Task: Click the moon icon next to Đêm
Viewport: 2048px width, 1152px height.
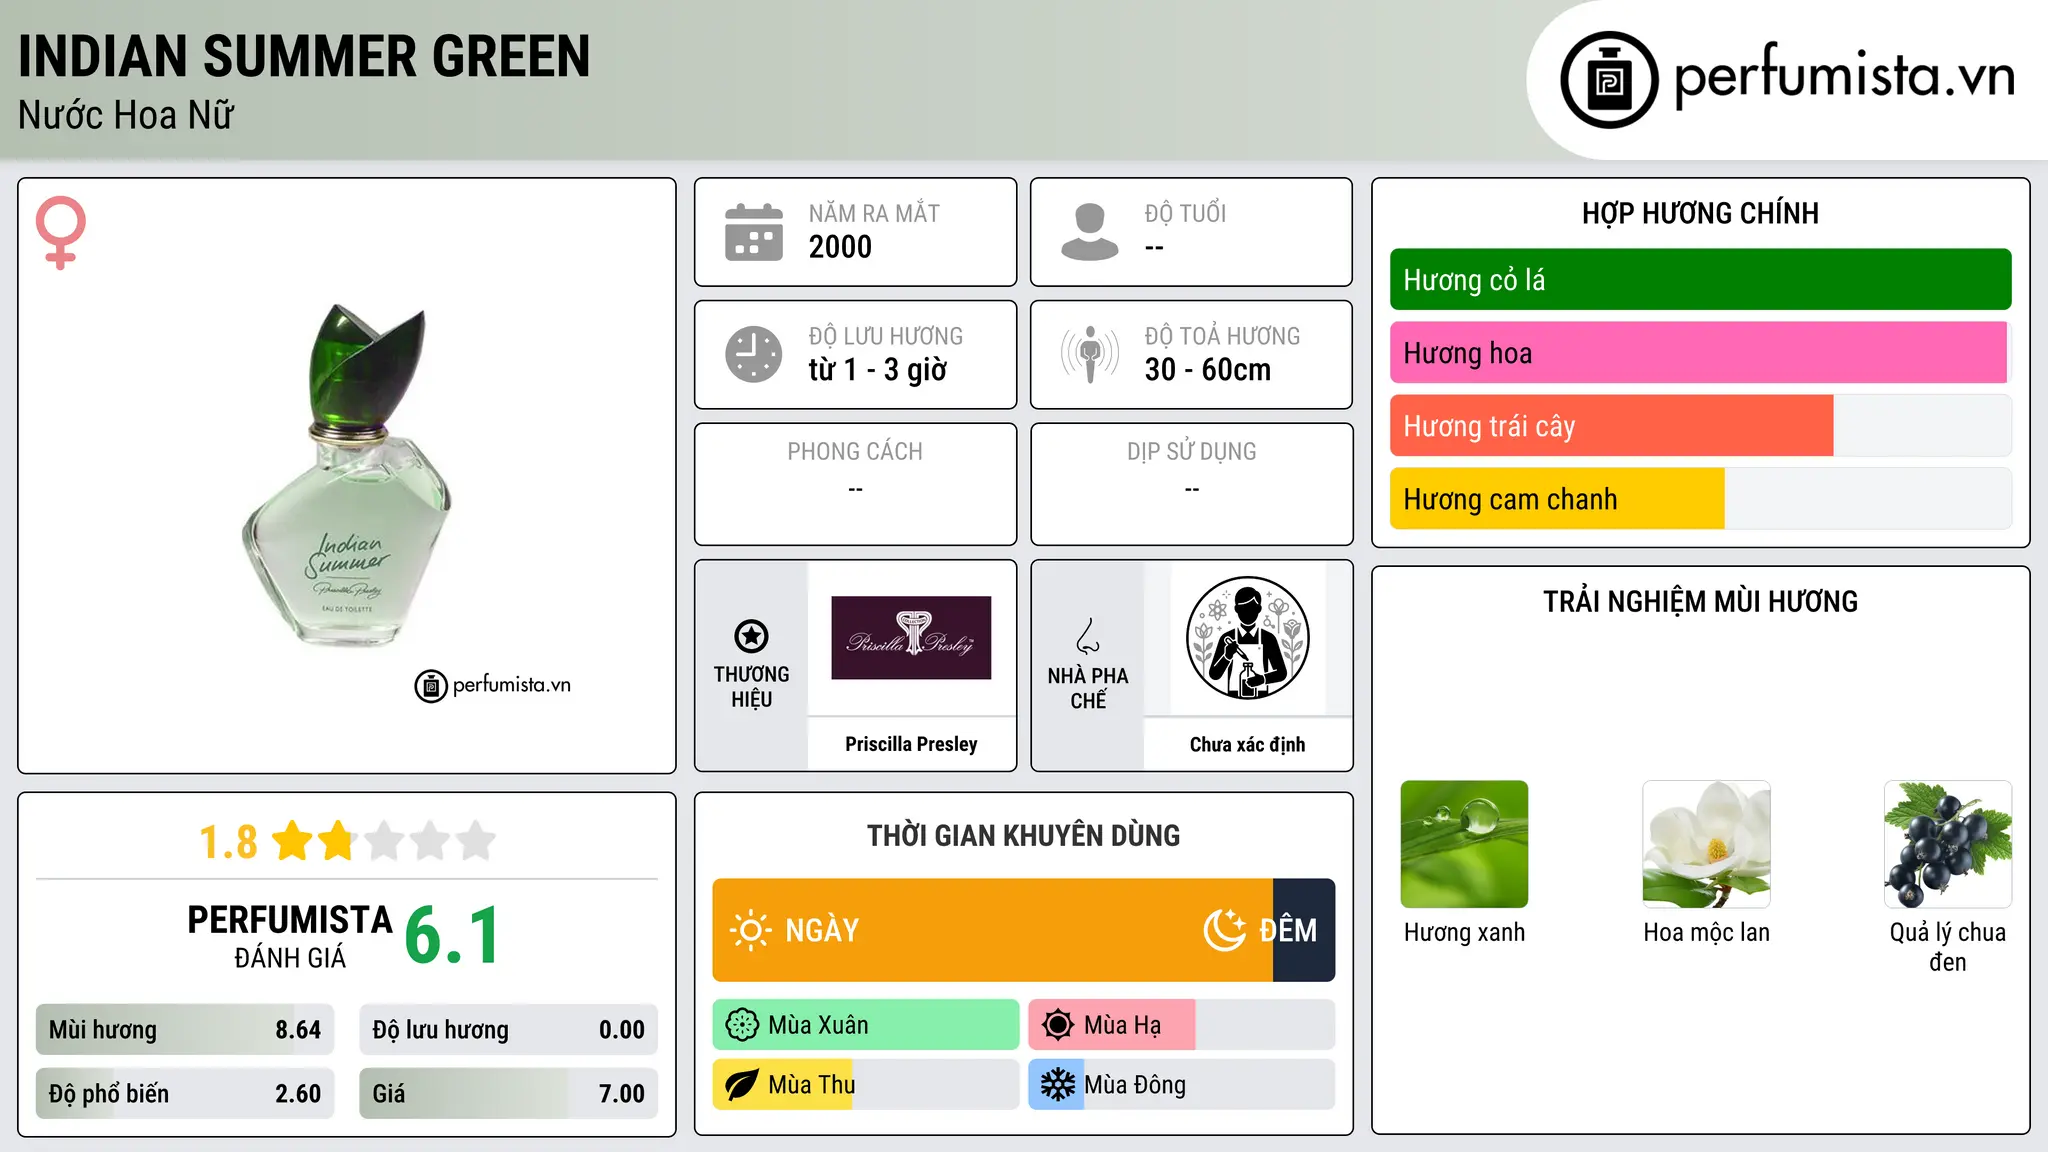Action: [x=1225, y=930]
